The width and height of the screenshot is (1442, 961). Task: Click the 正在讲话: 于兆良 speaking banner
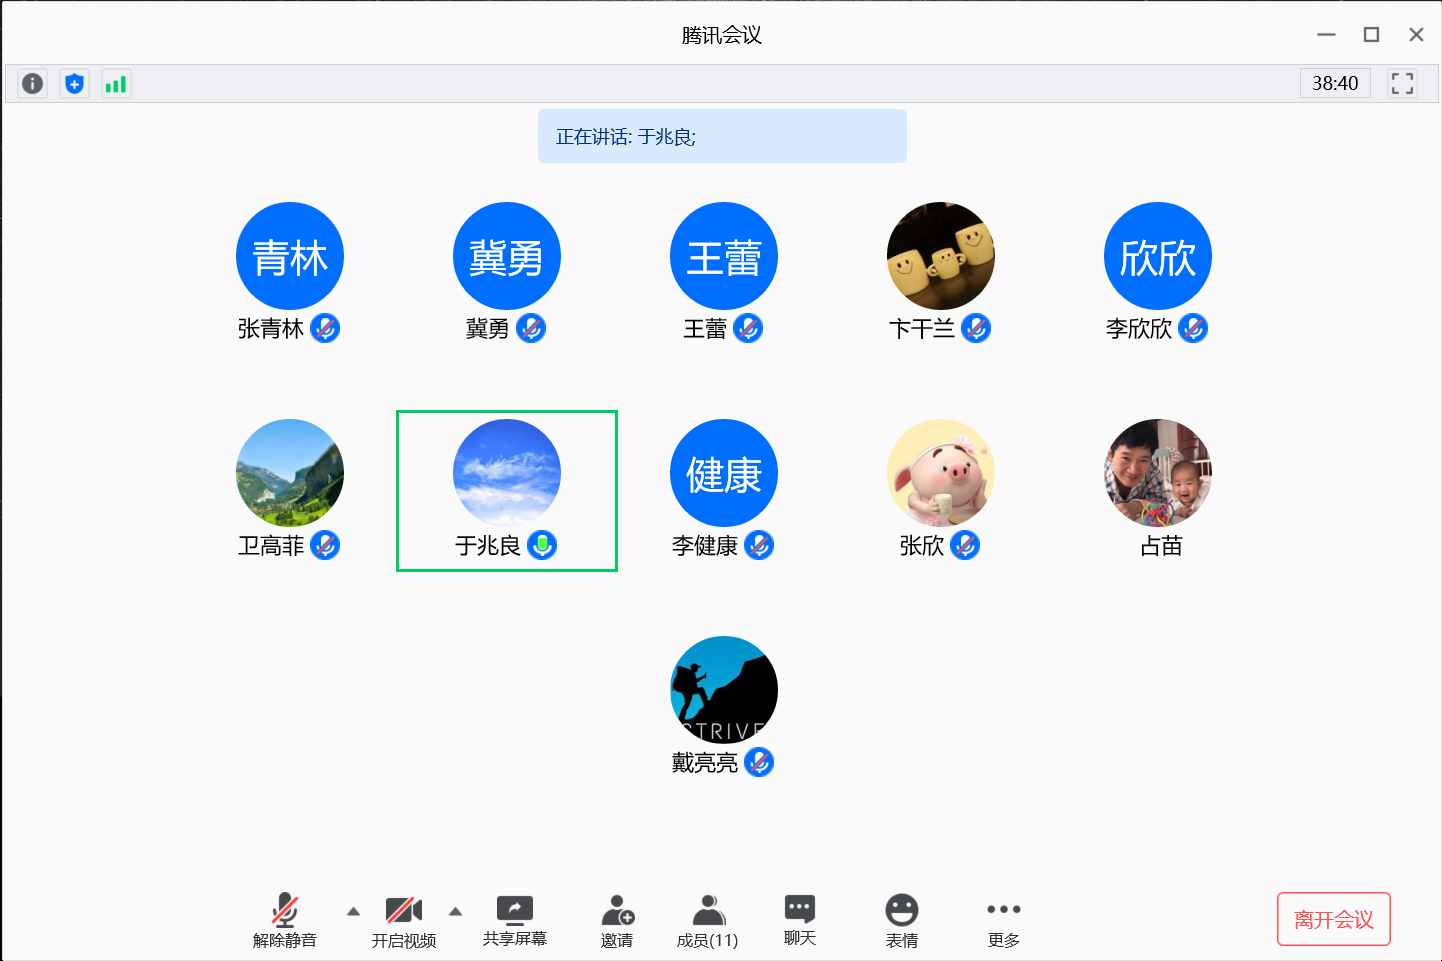tap(722, 136)
